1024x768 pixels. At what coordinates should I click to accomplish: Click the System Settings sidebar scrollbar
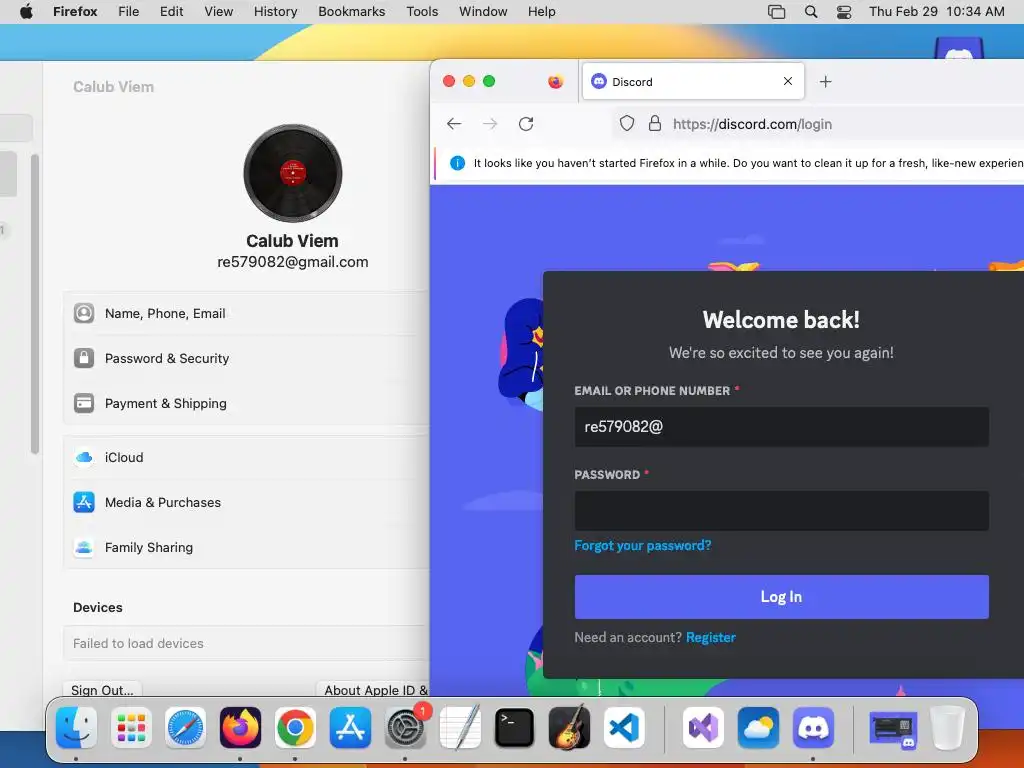(35, 304)
